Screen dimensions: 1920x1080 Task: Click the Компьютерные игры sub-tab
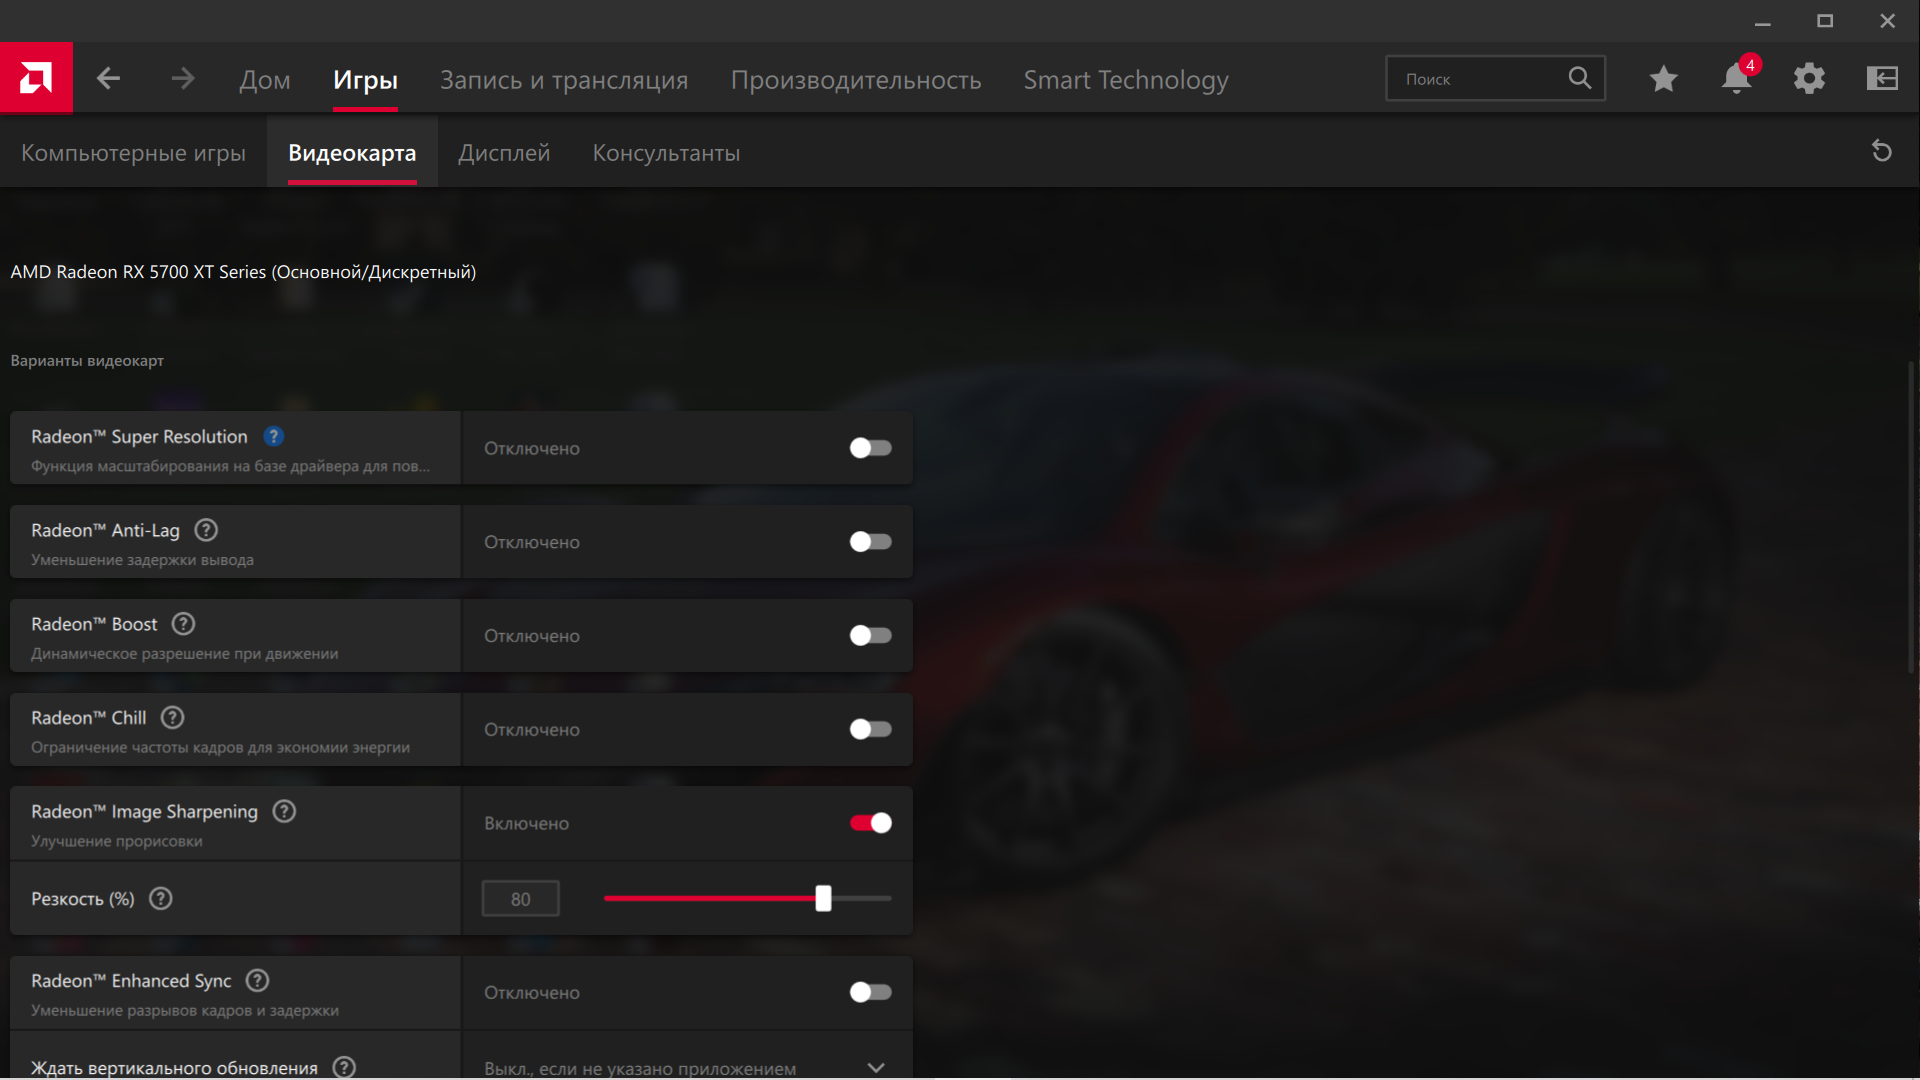(x=133, y=153)
